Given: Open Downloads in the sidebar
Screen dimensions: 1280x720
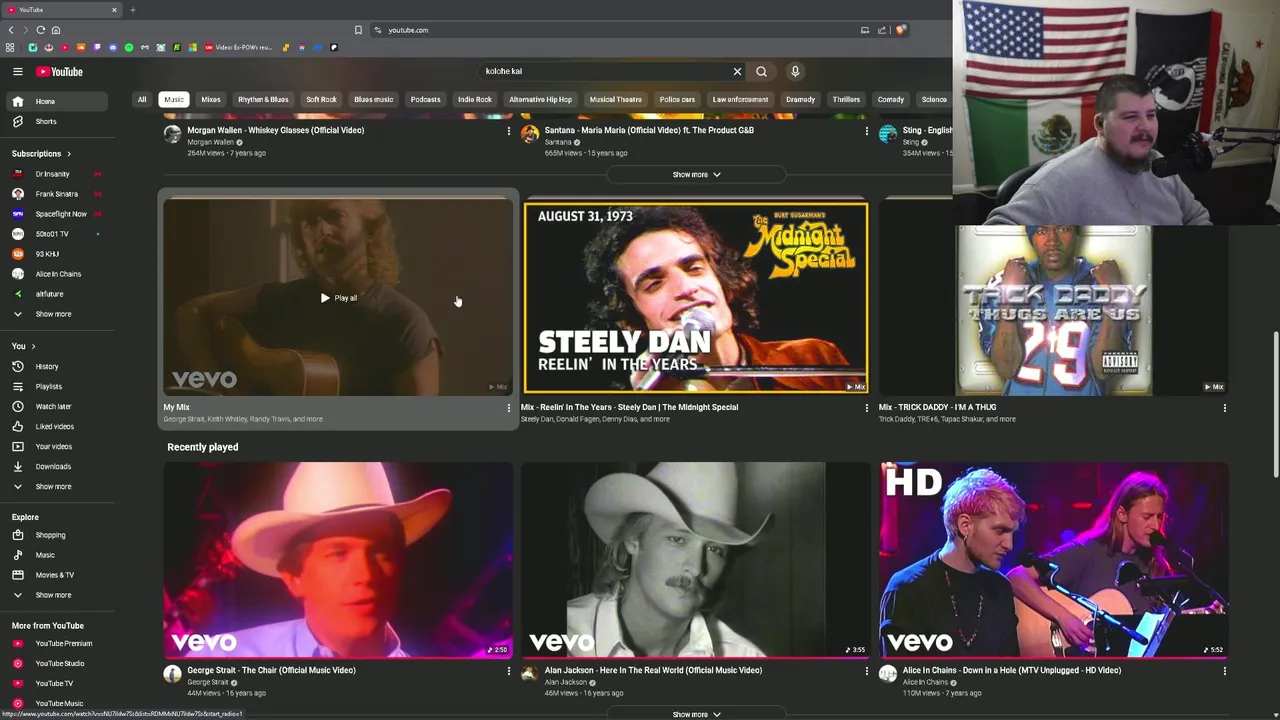Looking at the screenshot, I should point(55,466).
